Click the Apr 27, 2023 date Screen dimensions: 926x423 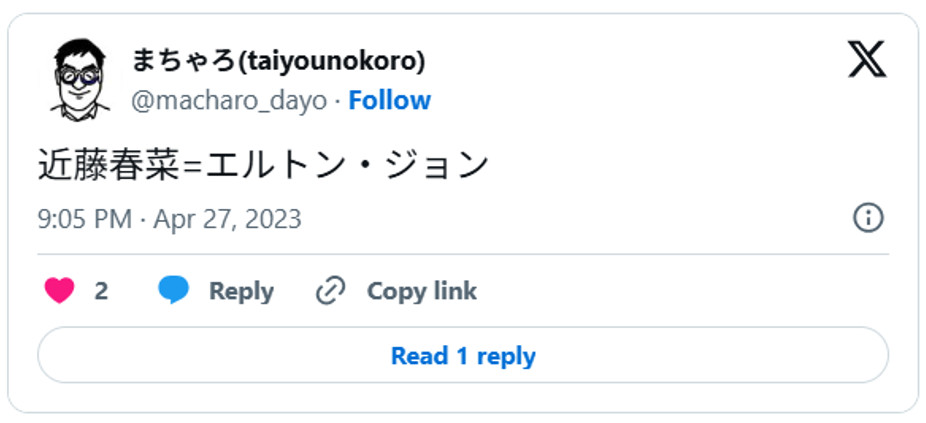tap(227, 219)
